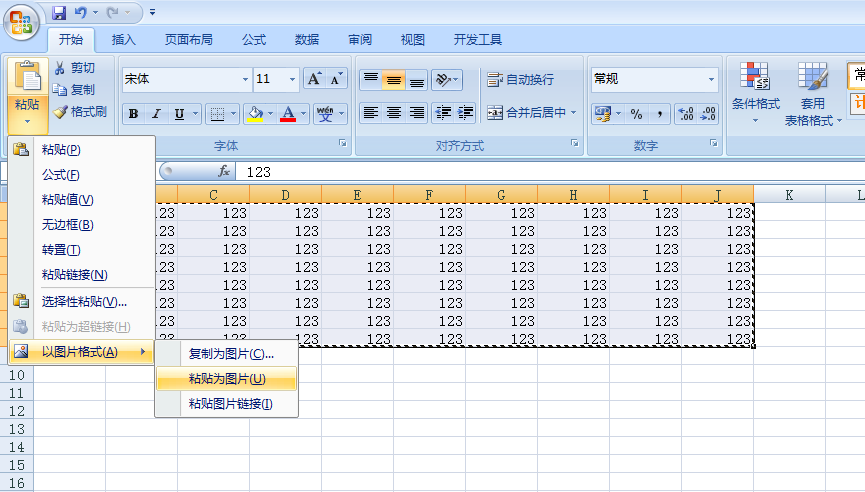This screenshot has height=492, width=865.
Task: Click Merge and Center (合并后居中) button
Action: coord(531,113)
